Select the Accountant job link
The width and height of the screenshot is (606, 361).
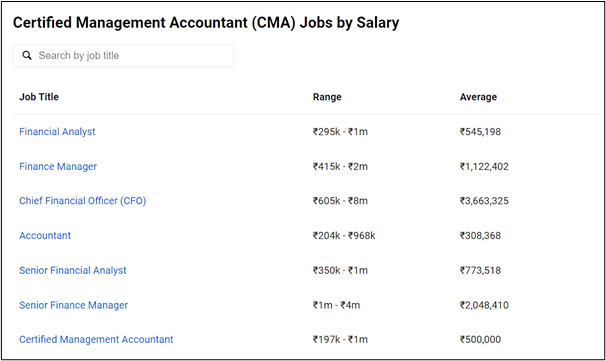[x=45, y=236]
